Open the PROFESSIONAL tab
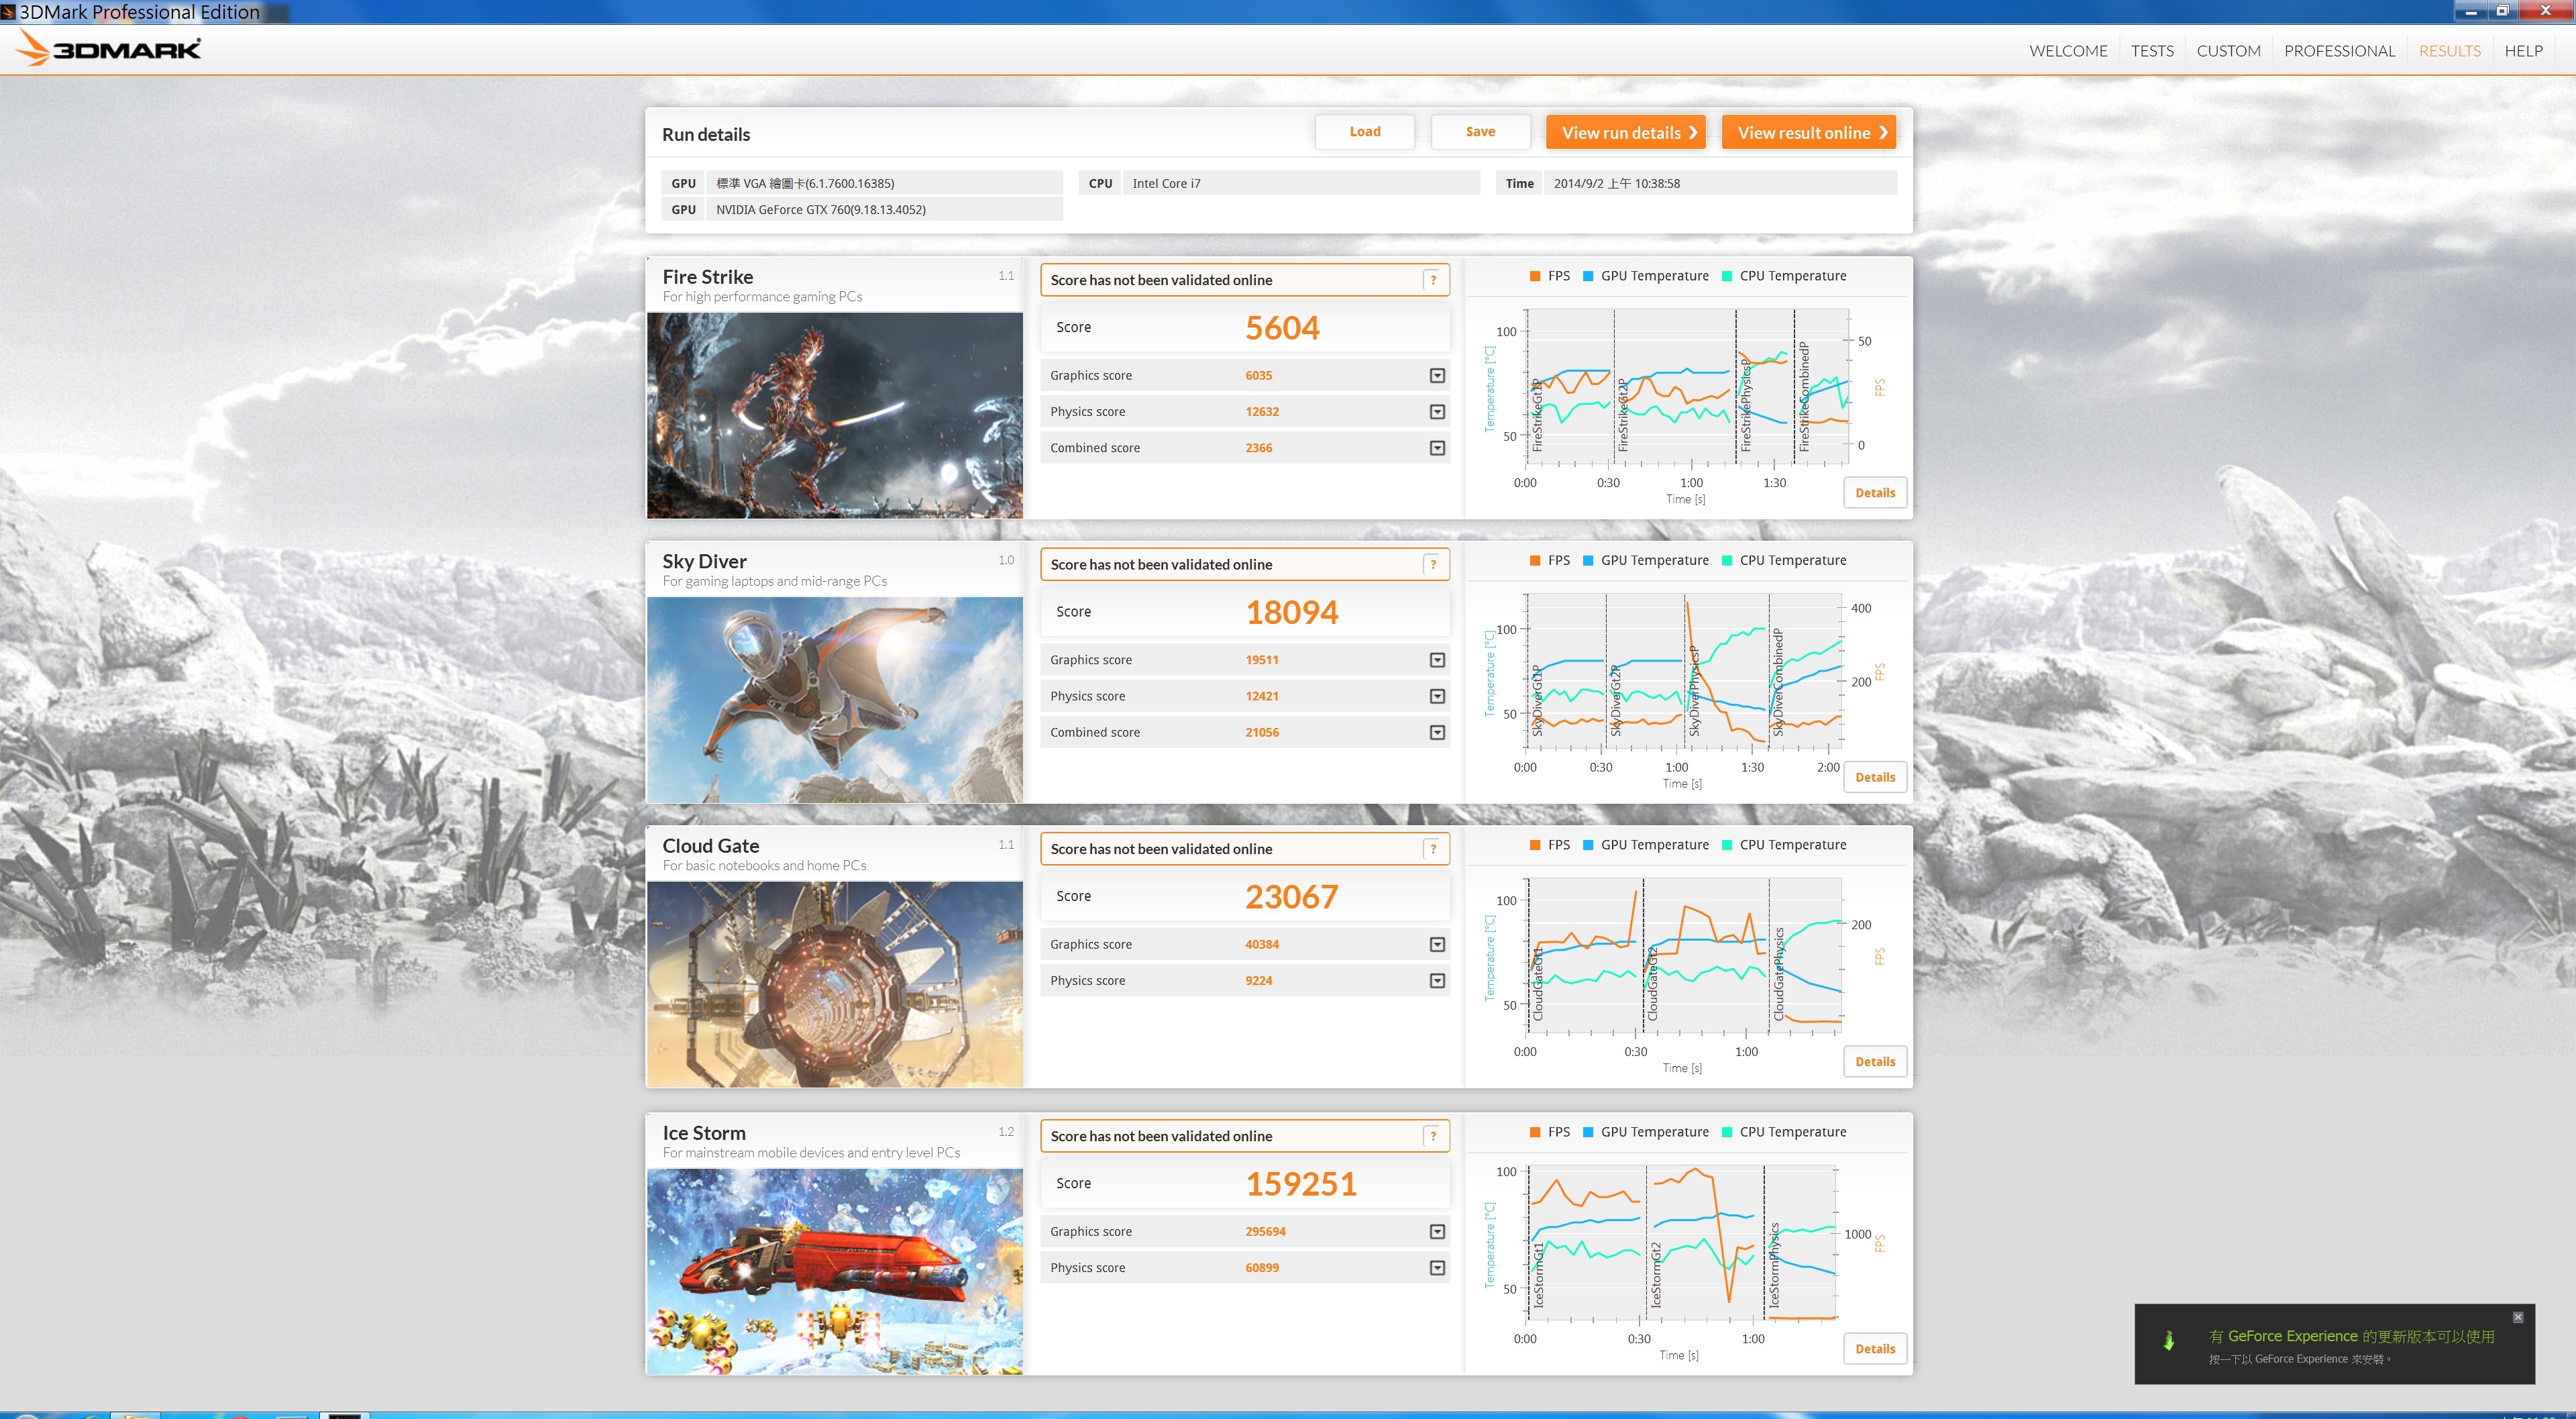The image size is (2576, 1419). 2339,51
